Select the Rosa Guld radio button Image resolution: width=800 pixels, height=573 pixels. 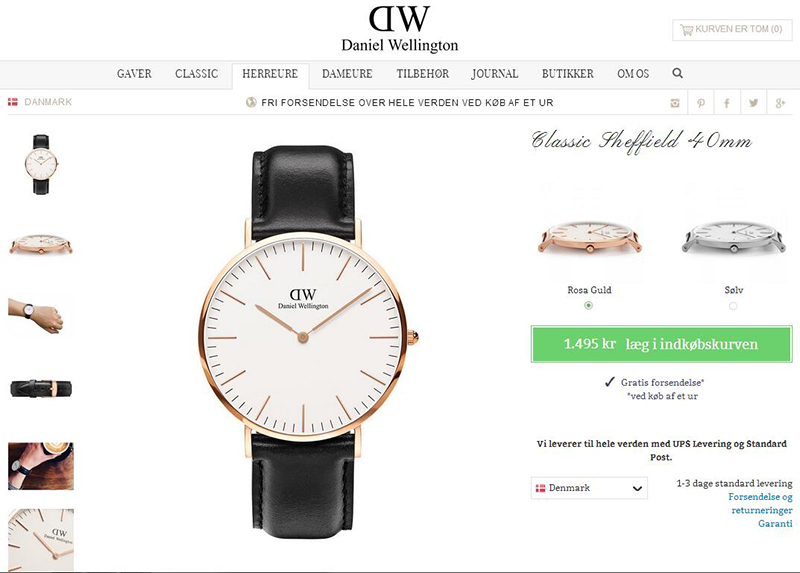point(588,305)
